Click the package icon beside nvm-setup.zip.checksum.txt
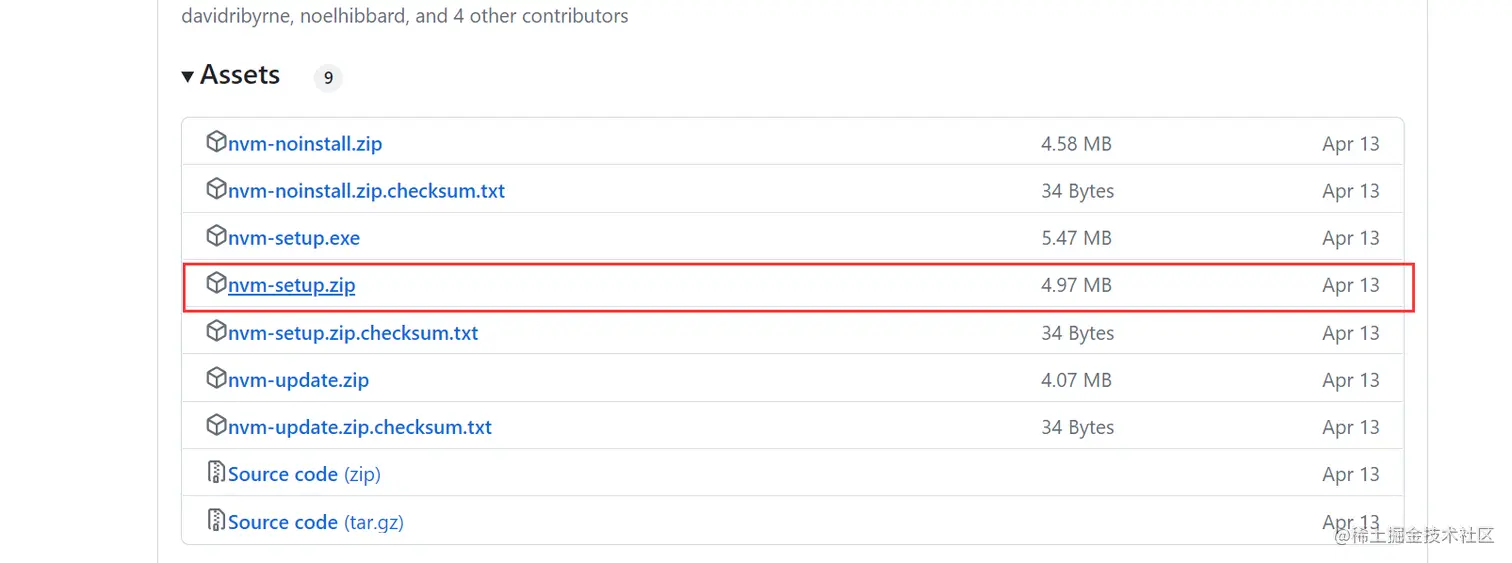Image resolution: width=1512 pixels, height=563 pixels. (x=216, y=331)
